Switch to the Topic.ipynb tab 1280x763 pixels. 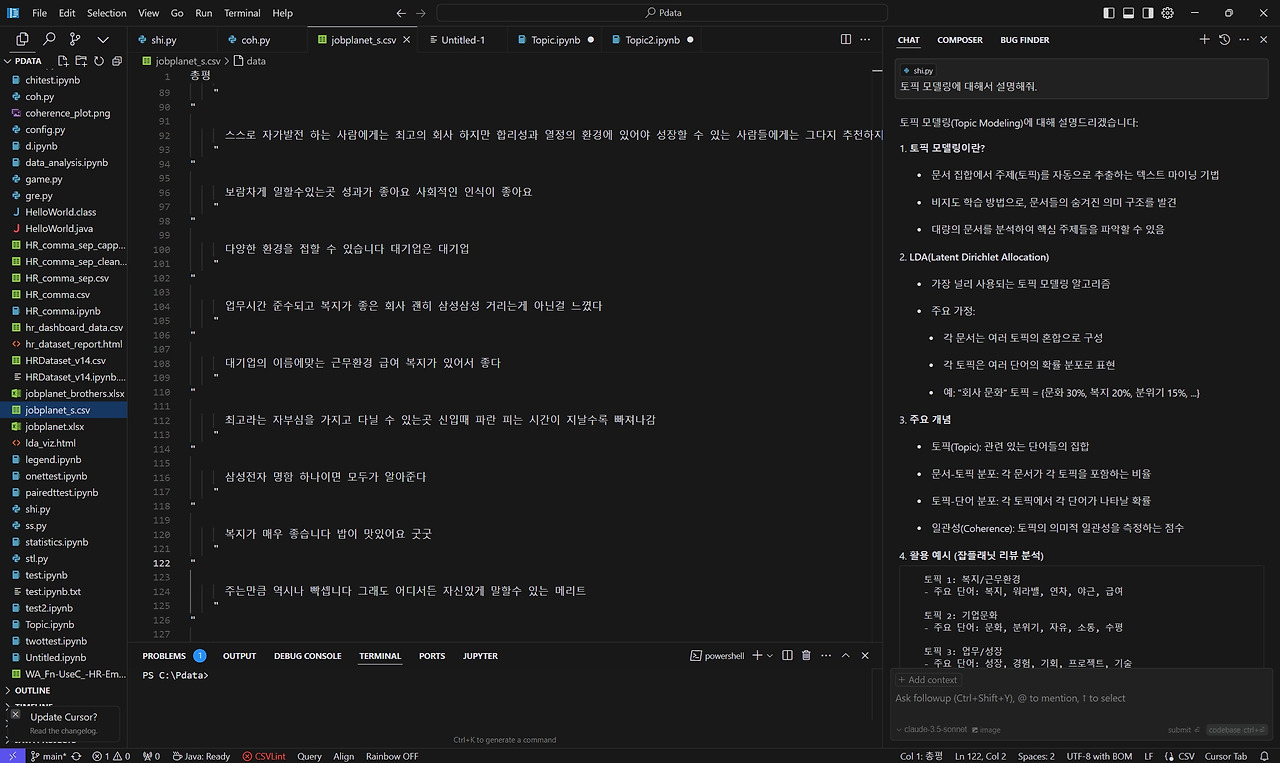555,40
